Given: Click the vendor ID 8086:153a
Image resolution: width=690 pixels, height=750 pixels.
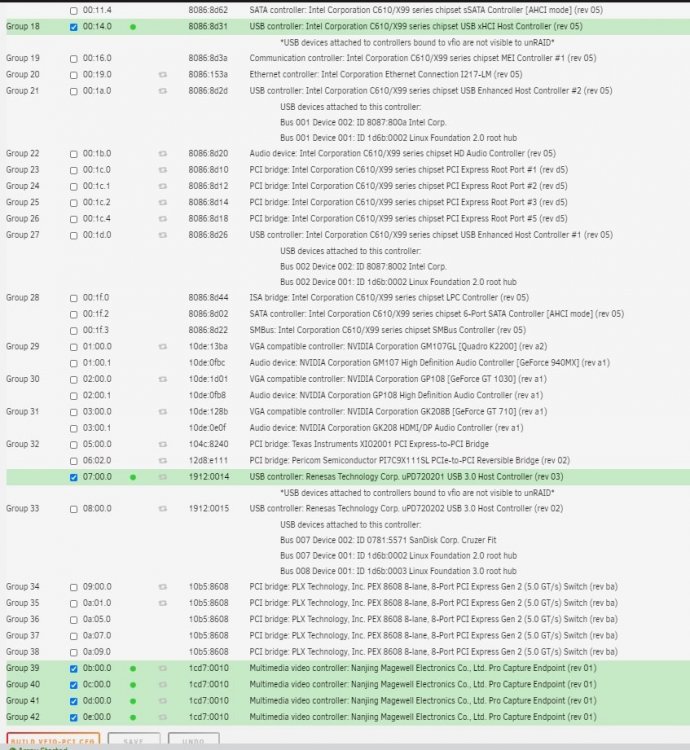Looking at the screenshot, I should [208, 75].
